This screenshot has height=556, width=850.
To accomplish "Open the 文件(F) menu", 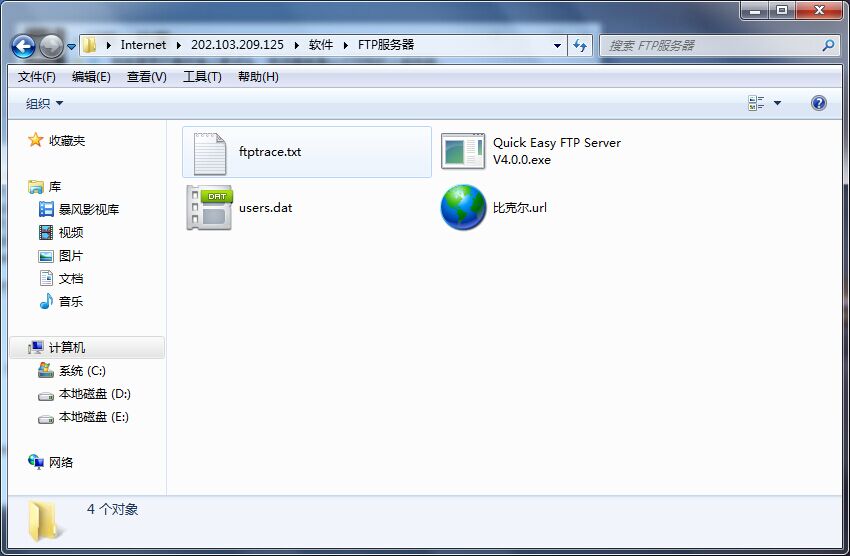I will coord(36,77).
